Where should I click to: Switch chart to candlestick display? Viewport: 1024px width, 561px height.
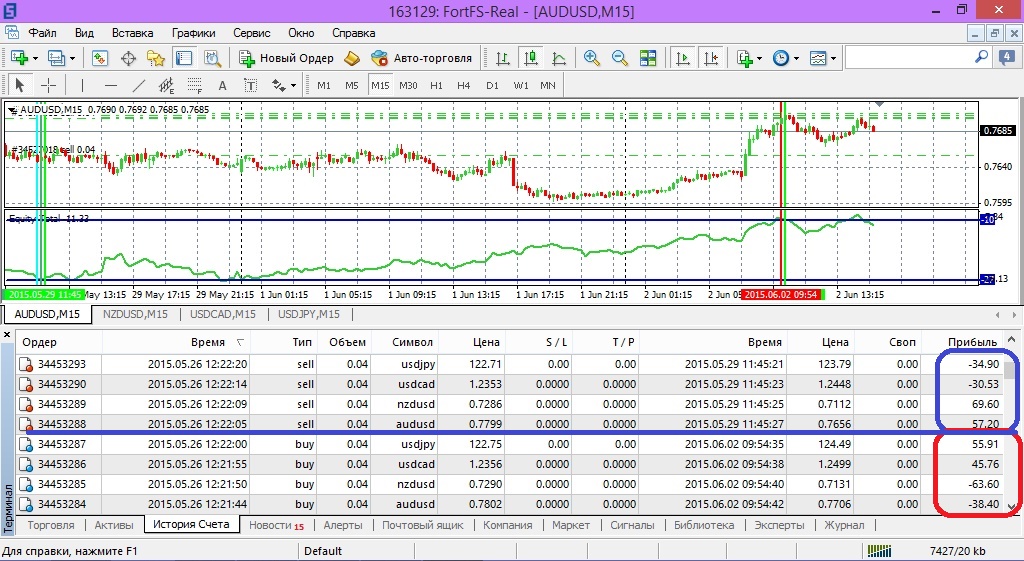[530, 58]
